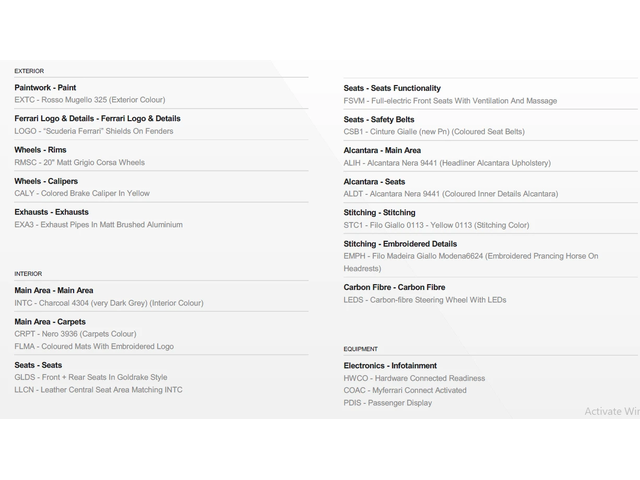Click the EXTERIOR section heading
The width and height of the screenshot is (640, 480).
point(29,71)
